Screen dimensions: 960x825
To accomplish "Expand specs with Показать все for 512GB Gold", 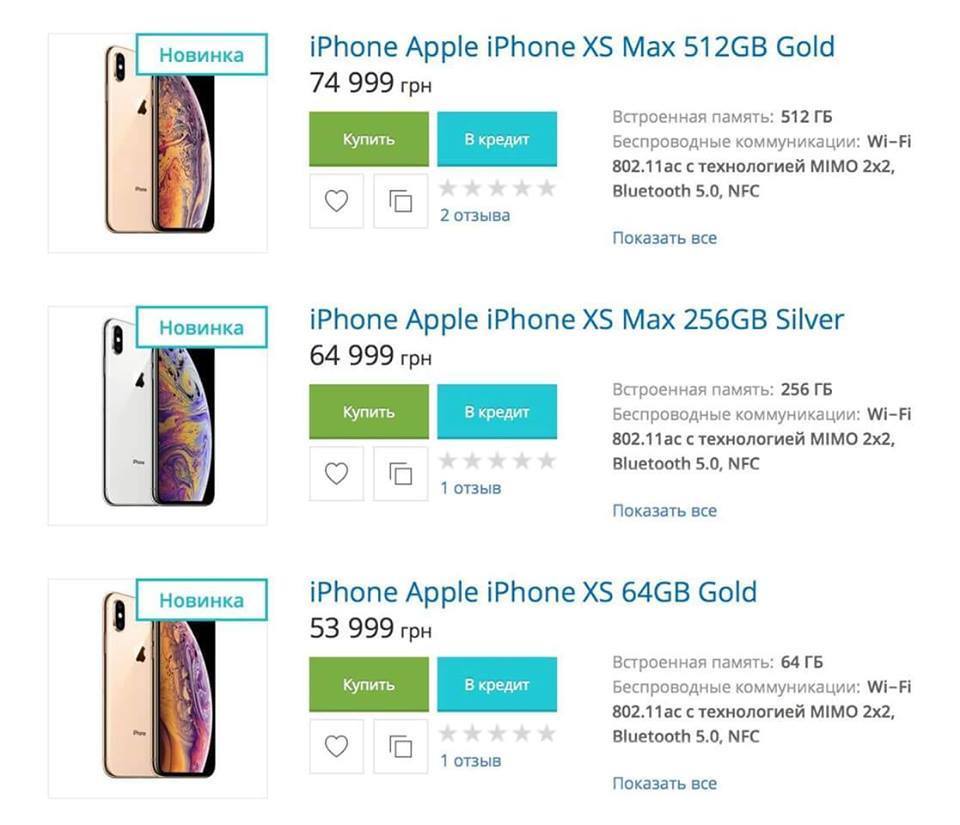I will click(664, 237).
